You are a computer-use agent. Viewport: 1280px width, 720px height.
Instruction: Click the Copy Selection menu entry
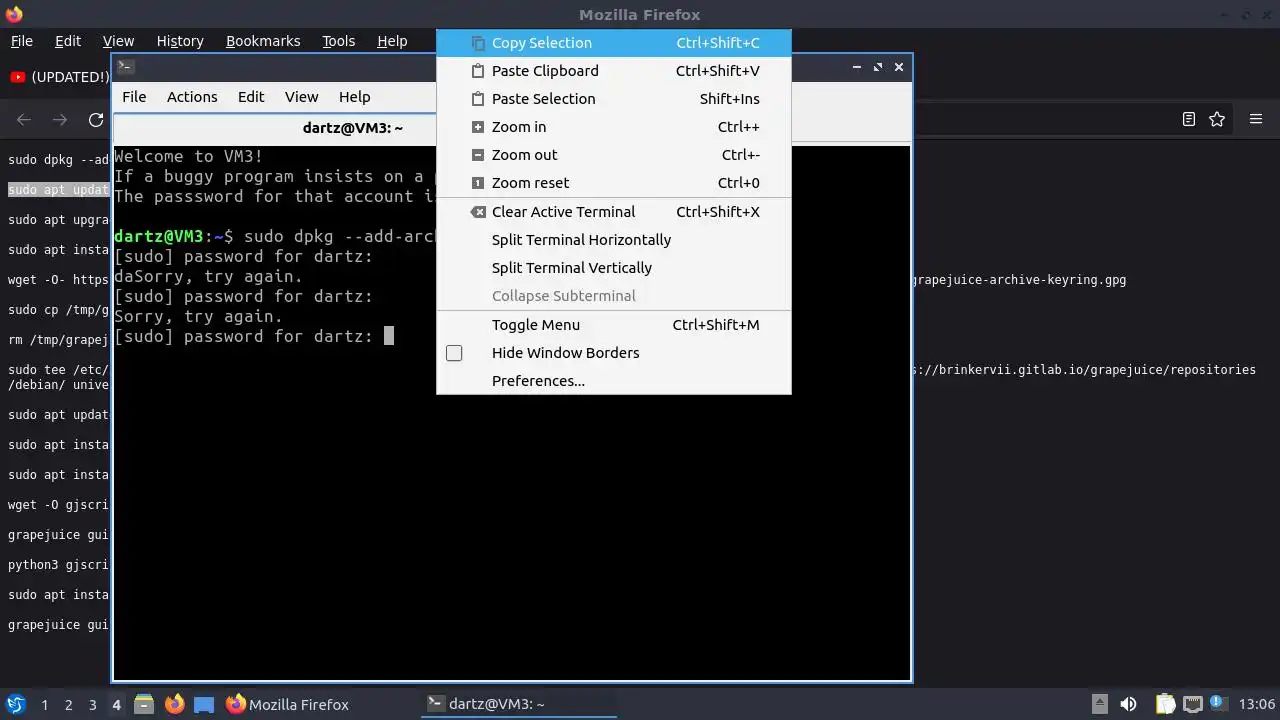(614, 43)
